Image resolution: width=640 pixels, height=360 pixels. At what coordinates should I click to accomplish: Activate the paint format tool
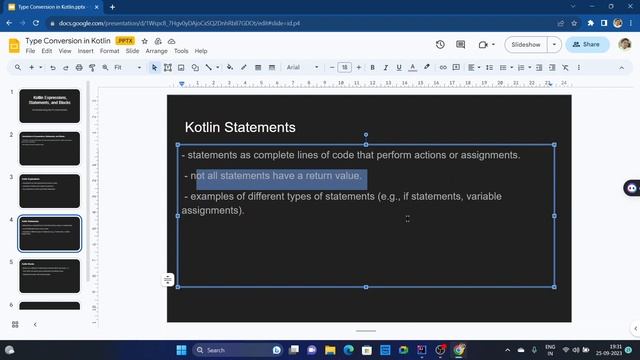pos(92,68)
